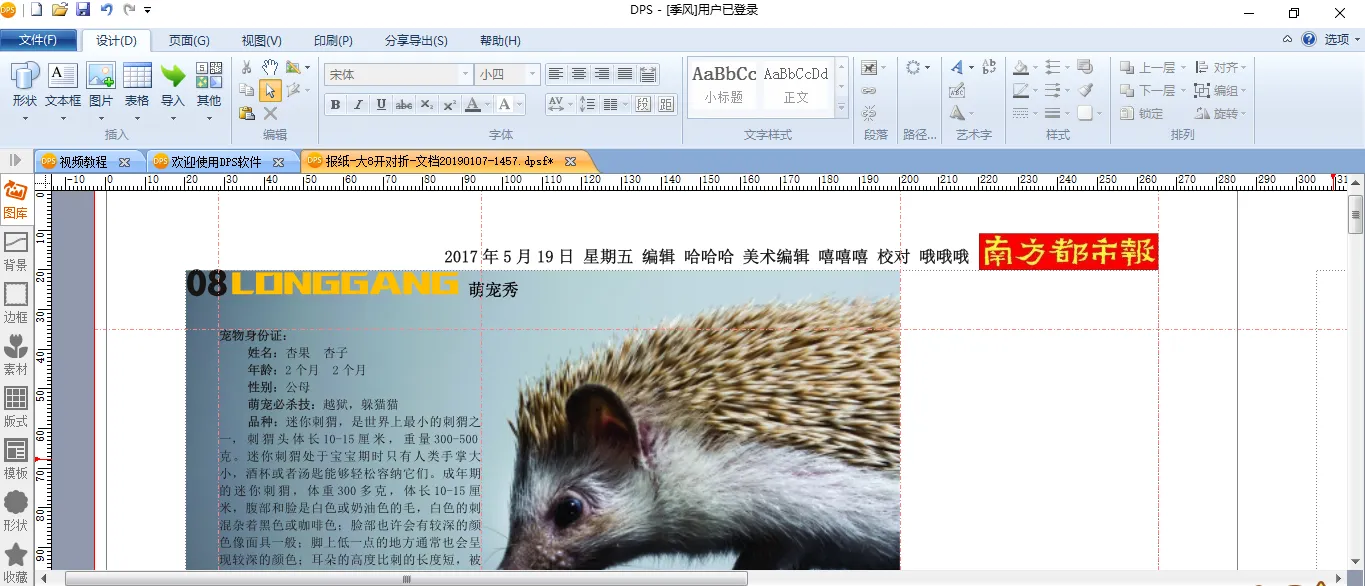Open the 小四 font size dropdown
1365x586 pixels.
click(x=532, y=75)
